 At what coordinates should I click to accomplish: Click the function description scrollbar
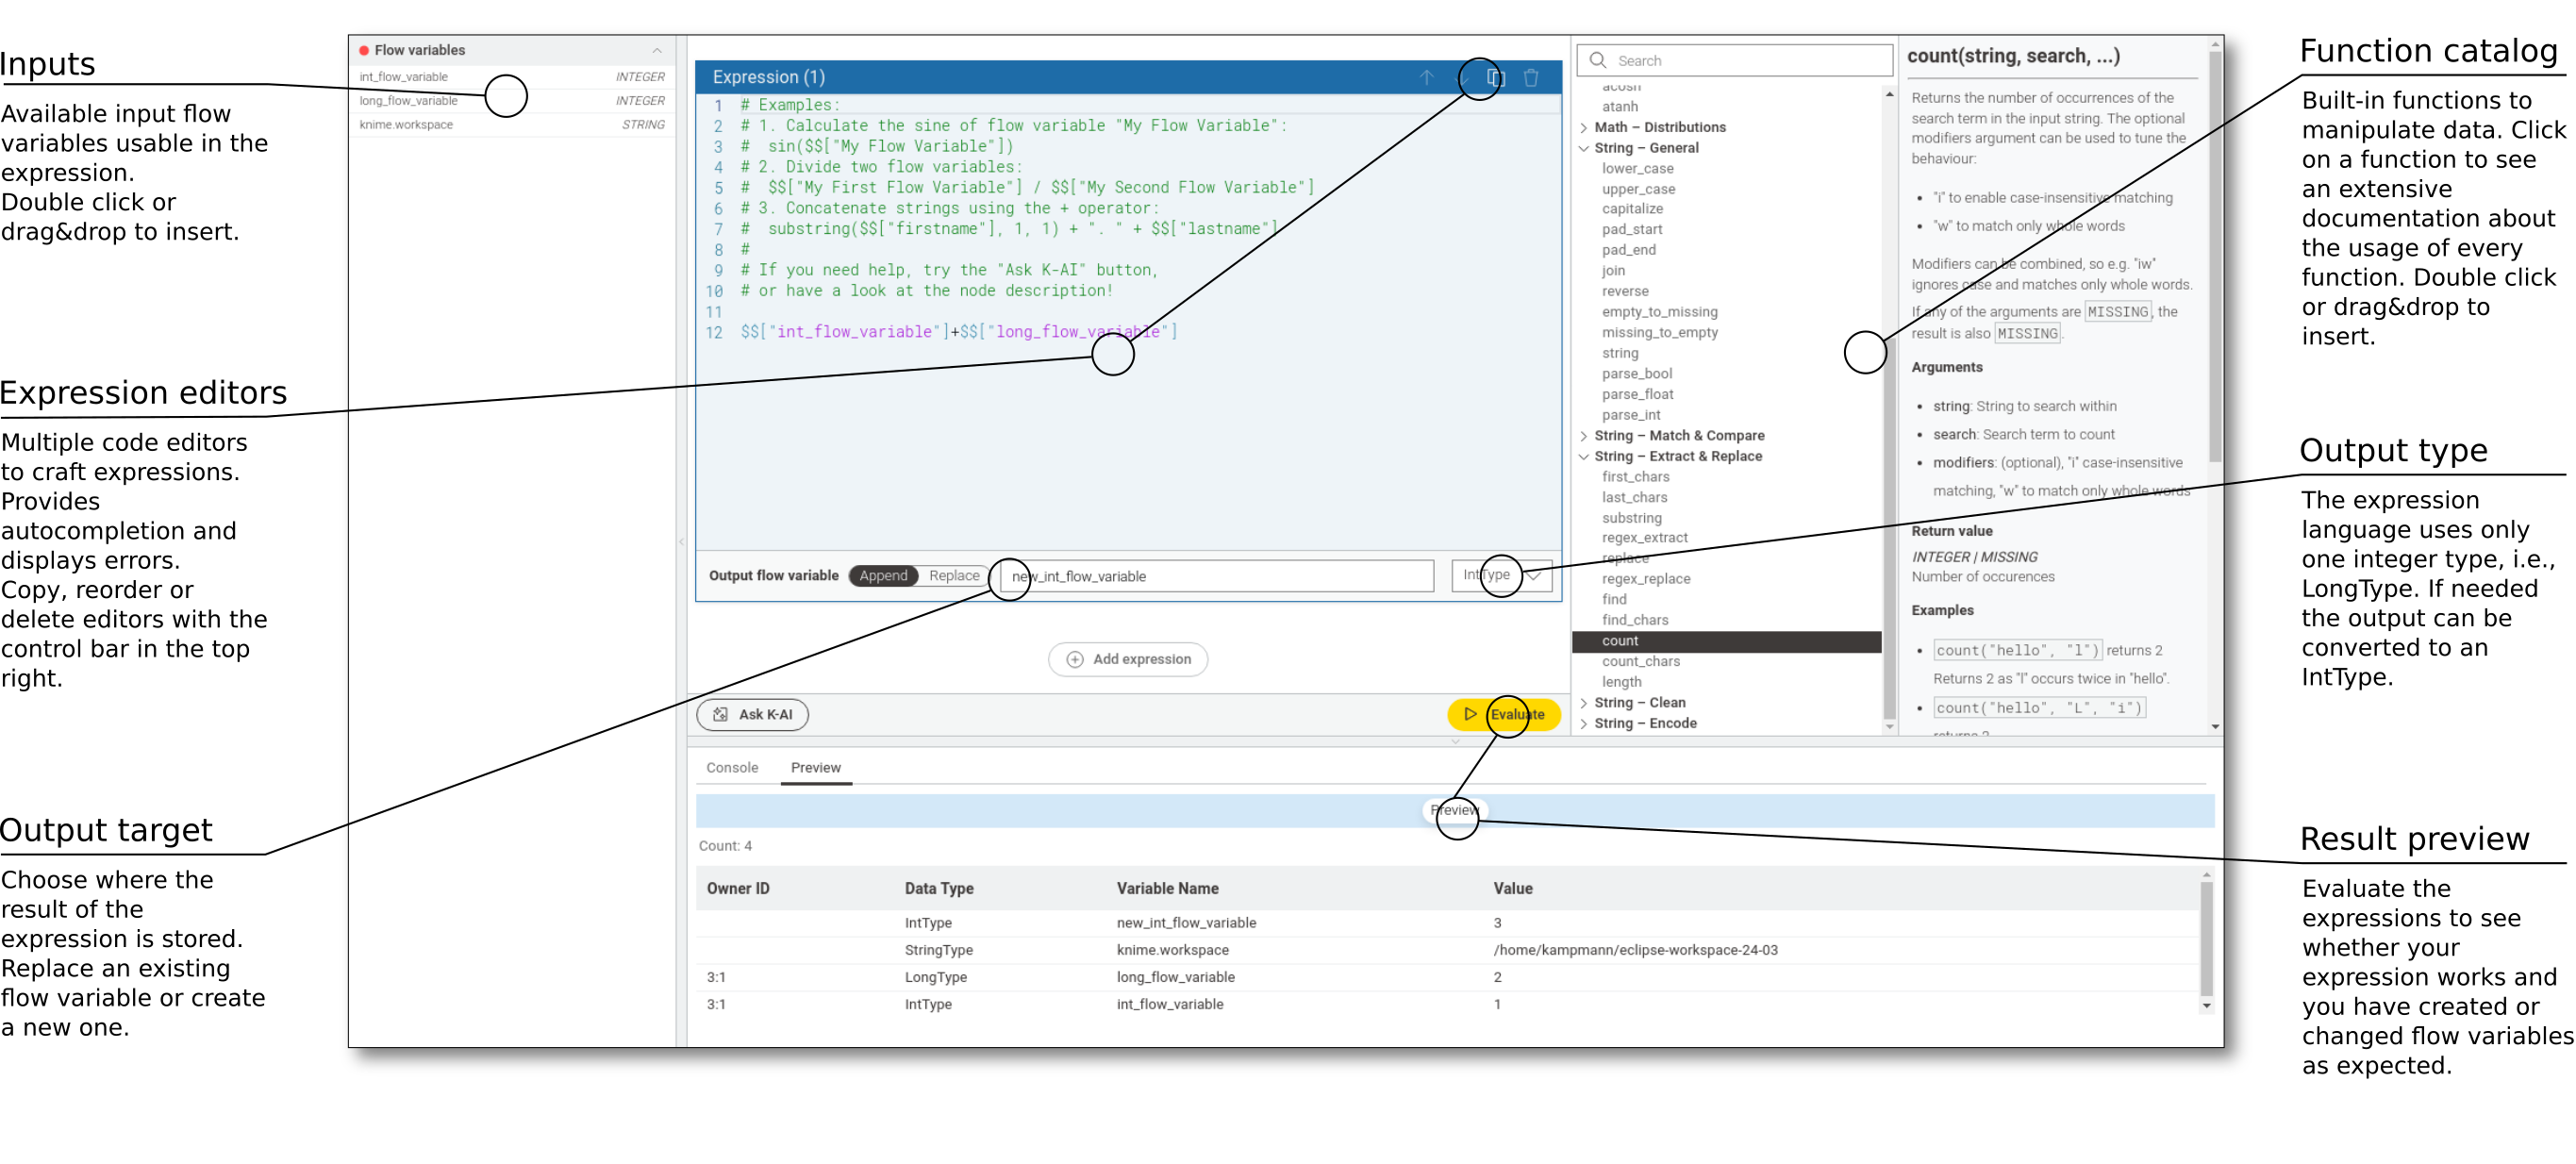[2215, 255]
